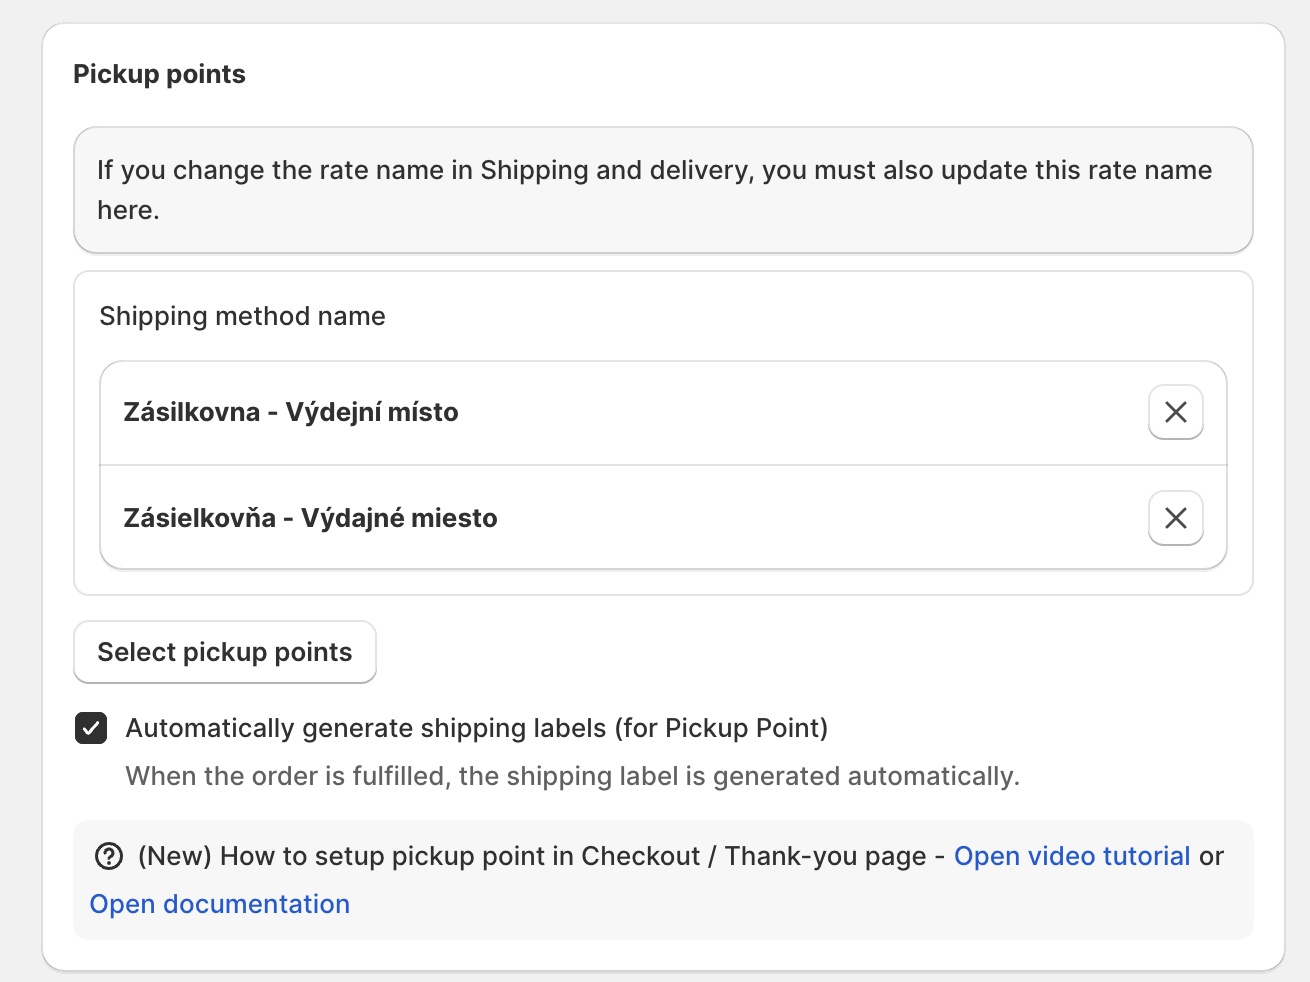
Task: Click the rate name change notice banner
Action: click(x=663, y=190)
